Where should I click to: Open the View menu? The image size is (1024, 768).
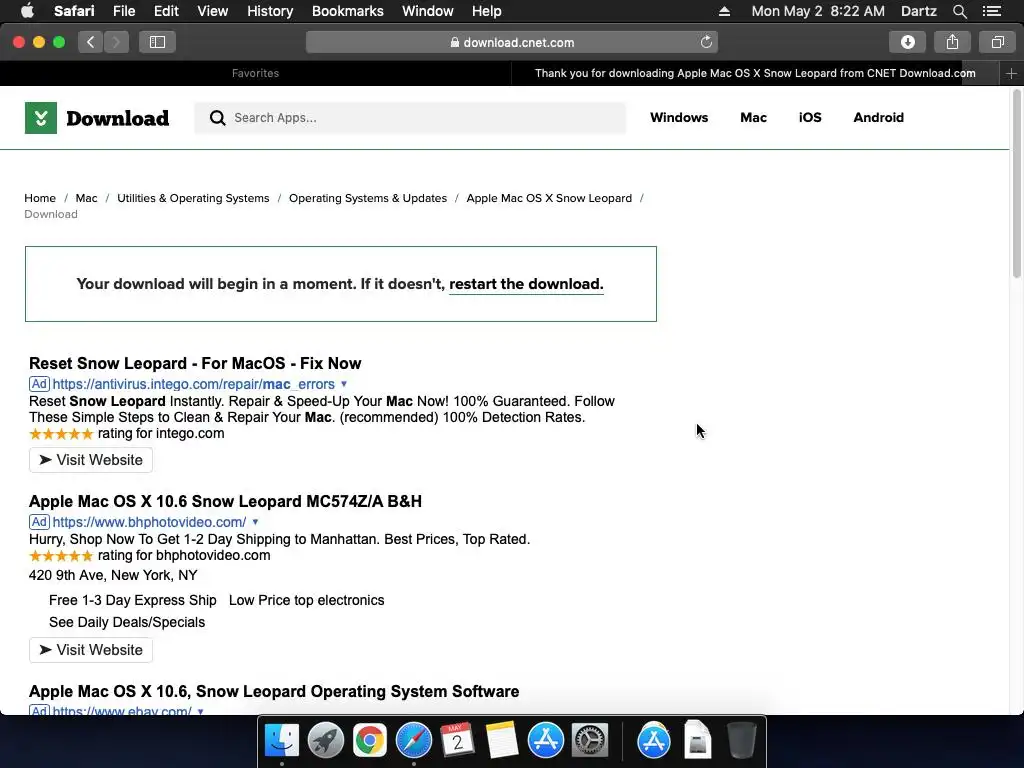click(x=212, y=11)
